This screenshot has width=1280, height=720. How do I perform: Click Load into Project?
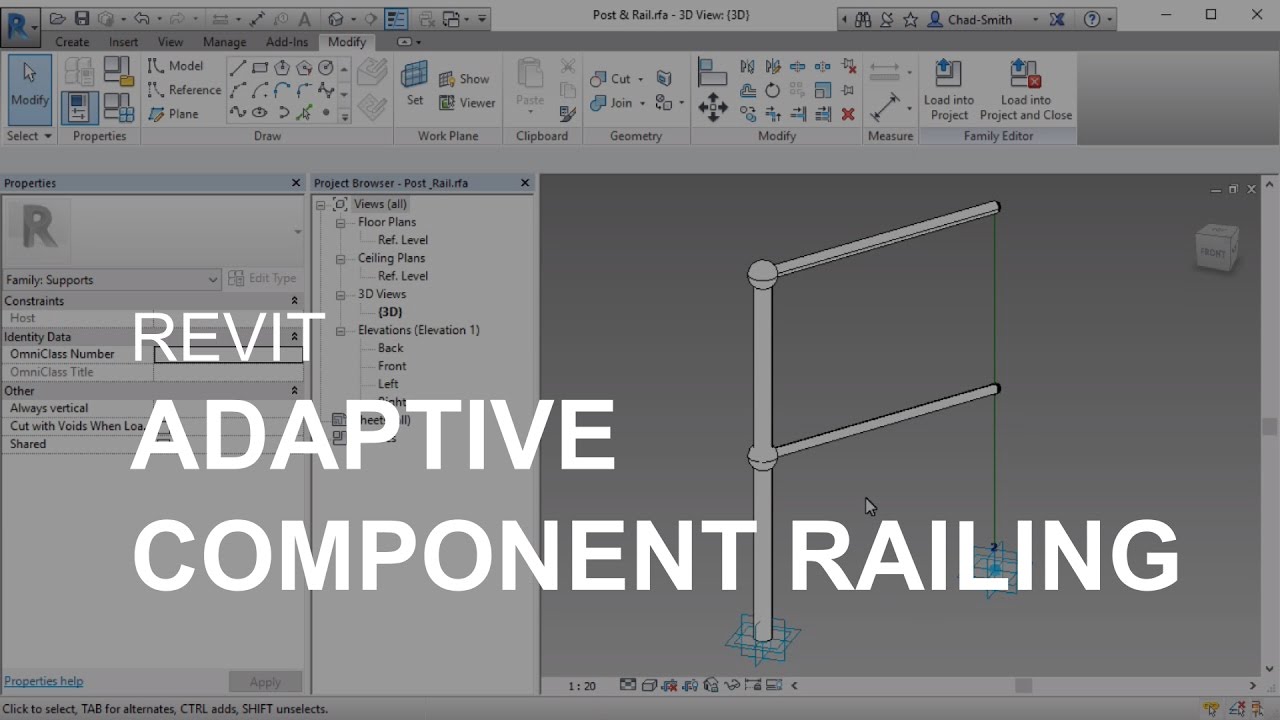[948, 90]
